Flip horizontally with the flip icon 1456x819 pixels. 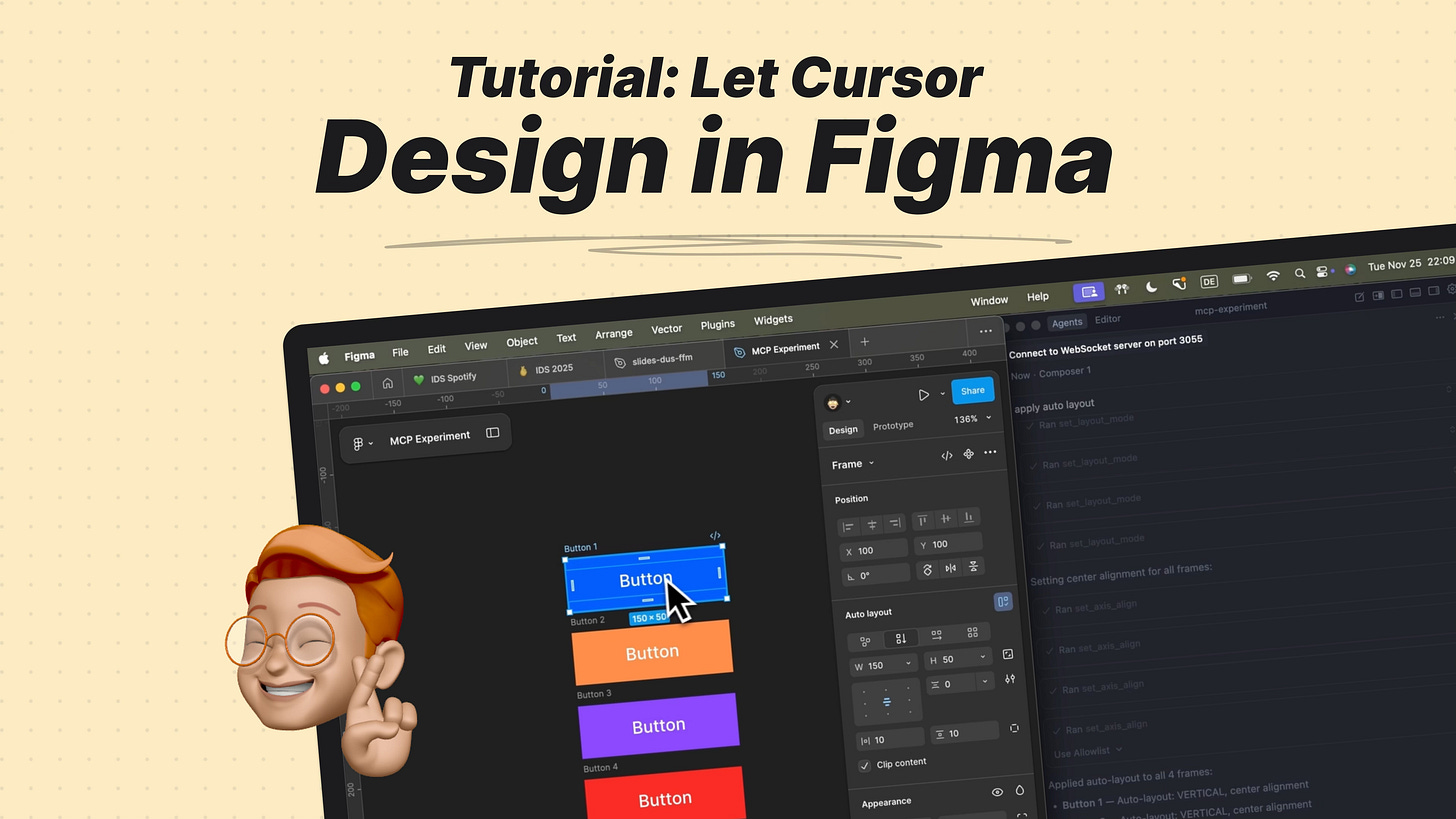click(x=950, y=568)
